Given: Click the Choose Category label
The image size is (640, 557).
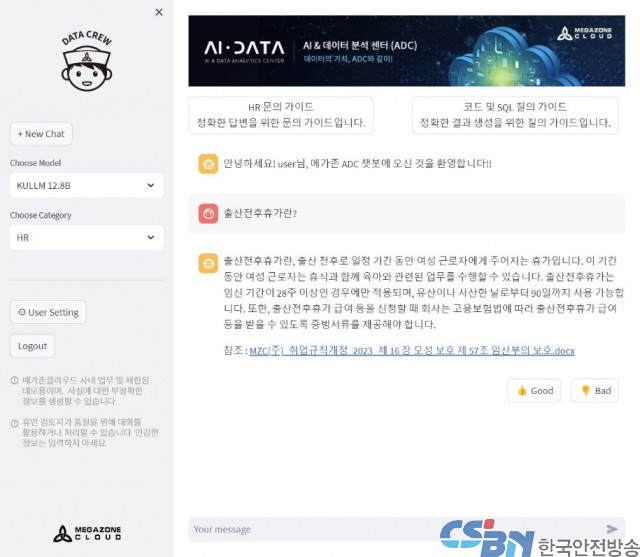Looking at the screenshot, I should [x=41, y=215].
